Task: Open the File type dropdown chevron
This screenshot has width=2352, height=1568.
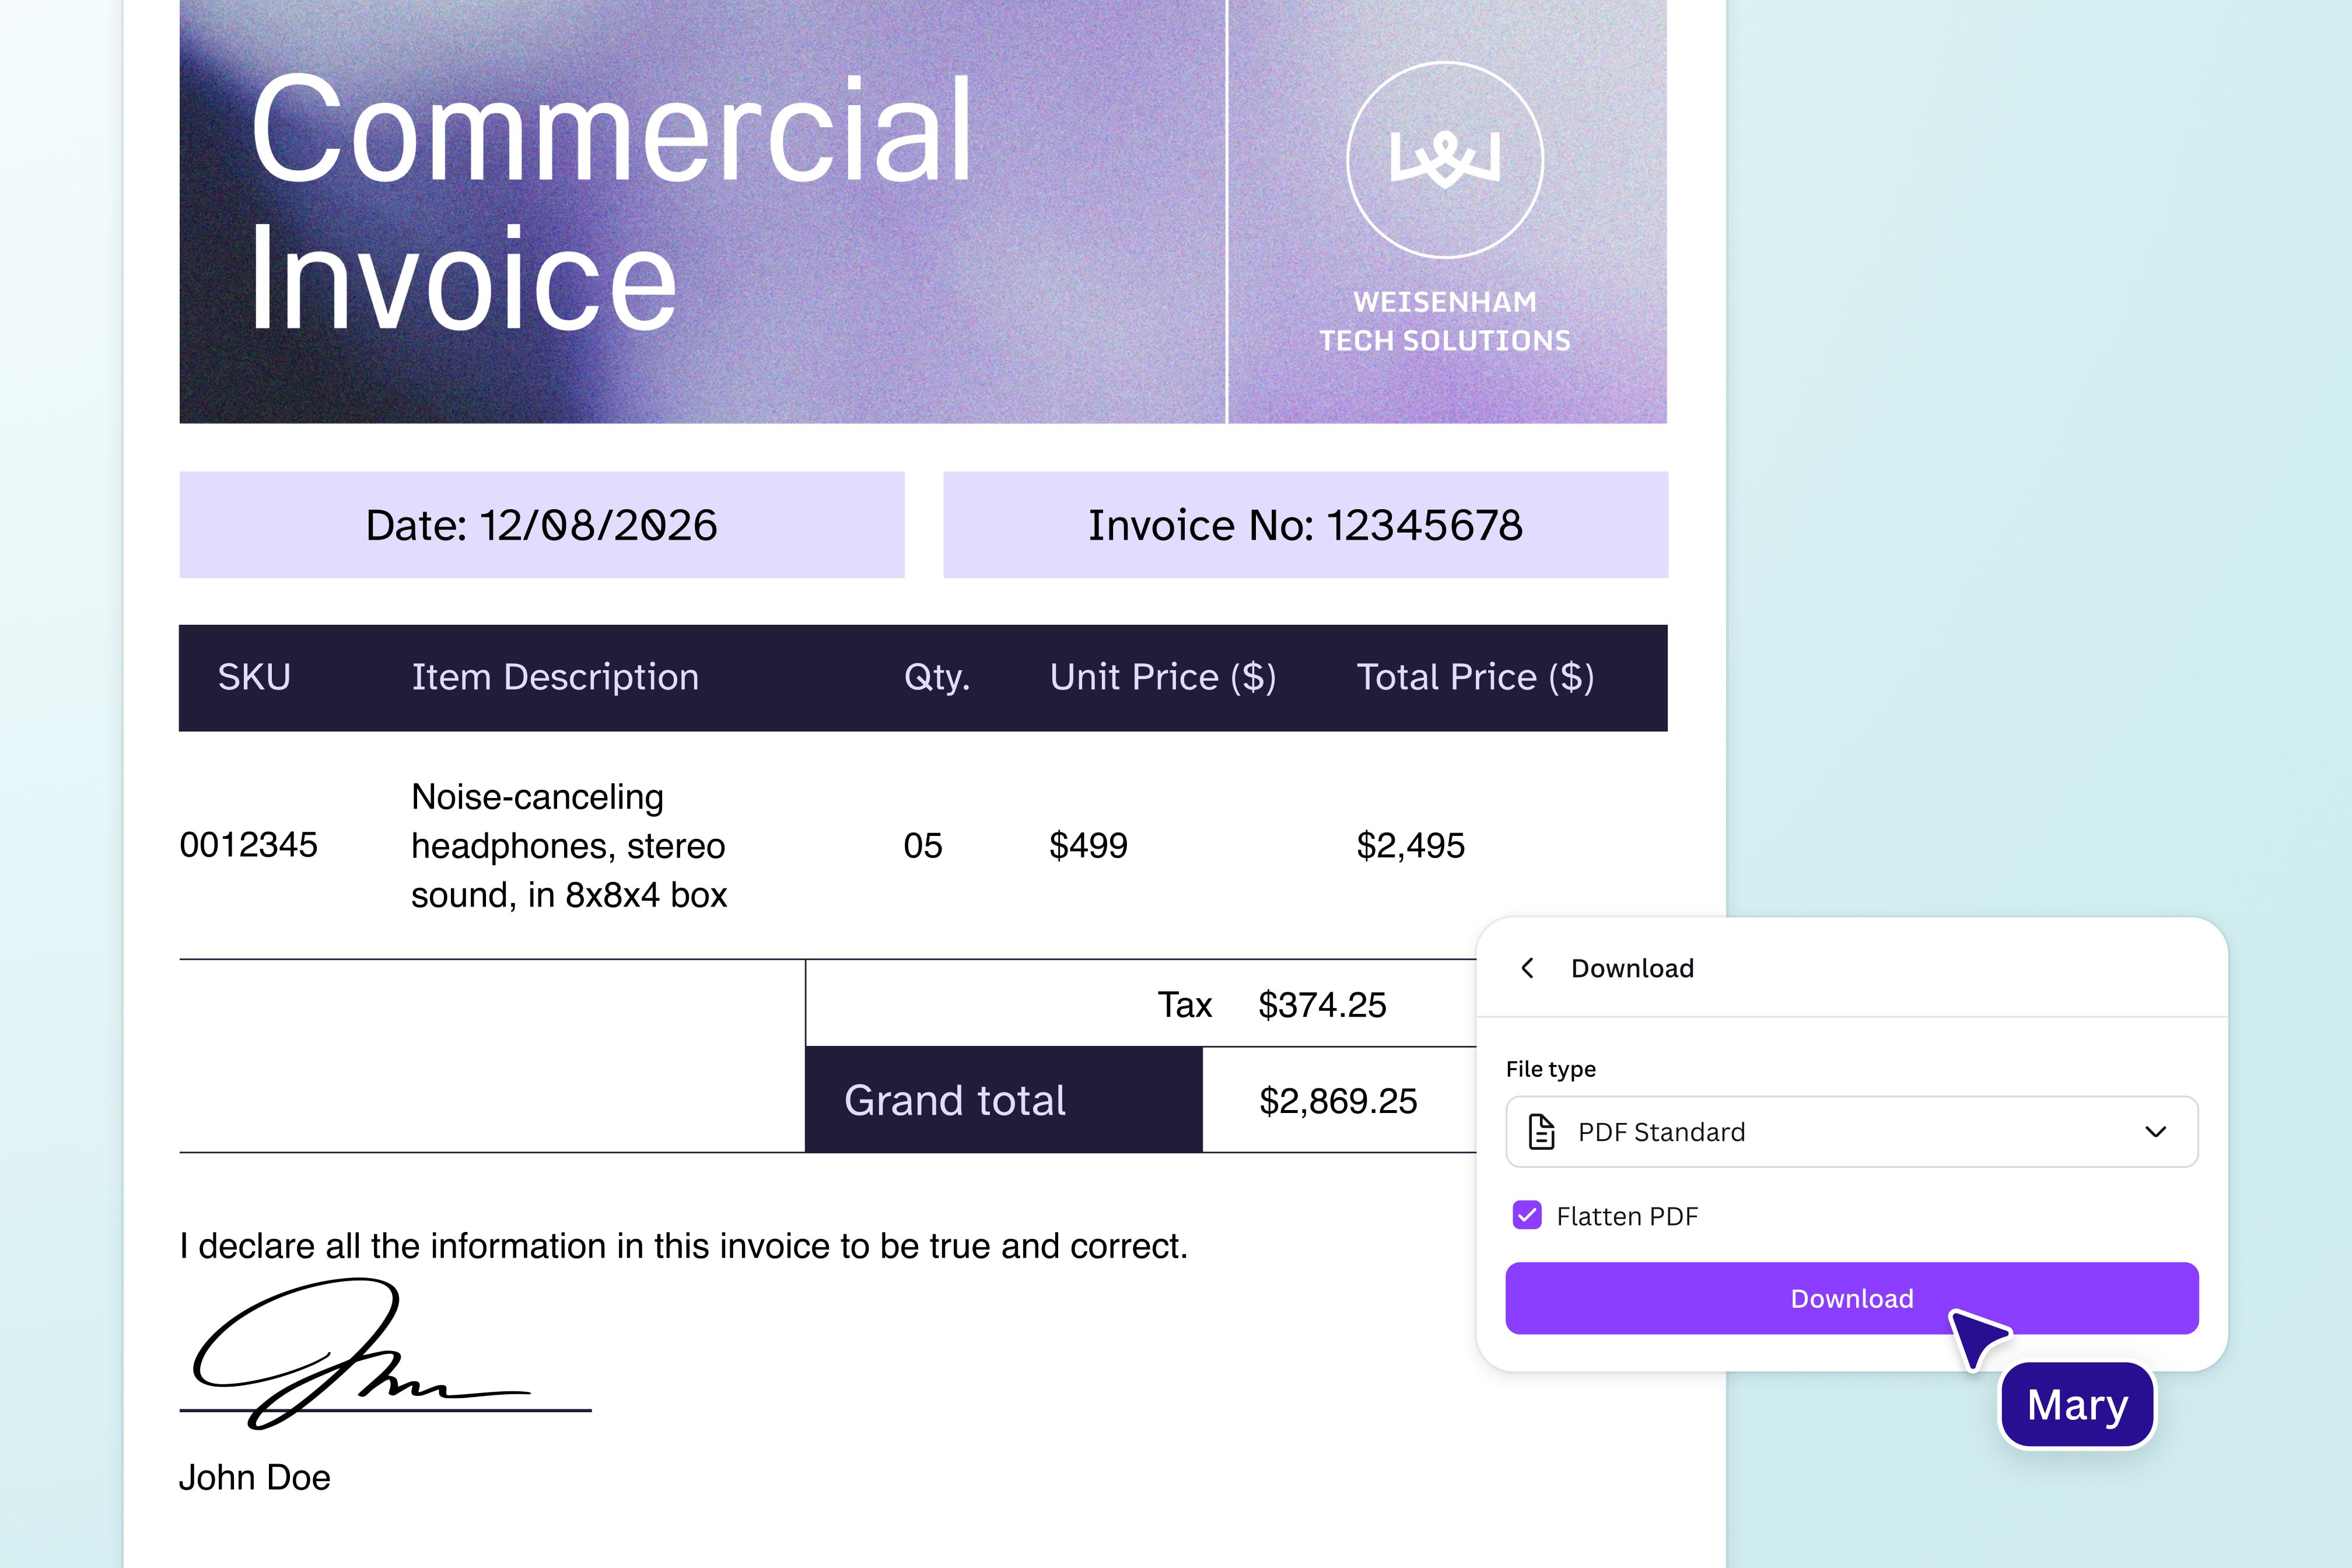Action: (x=2155, y=1132)
